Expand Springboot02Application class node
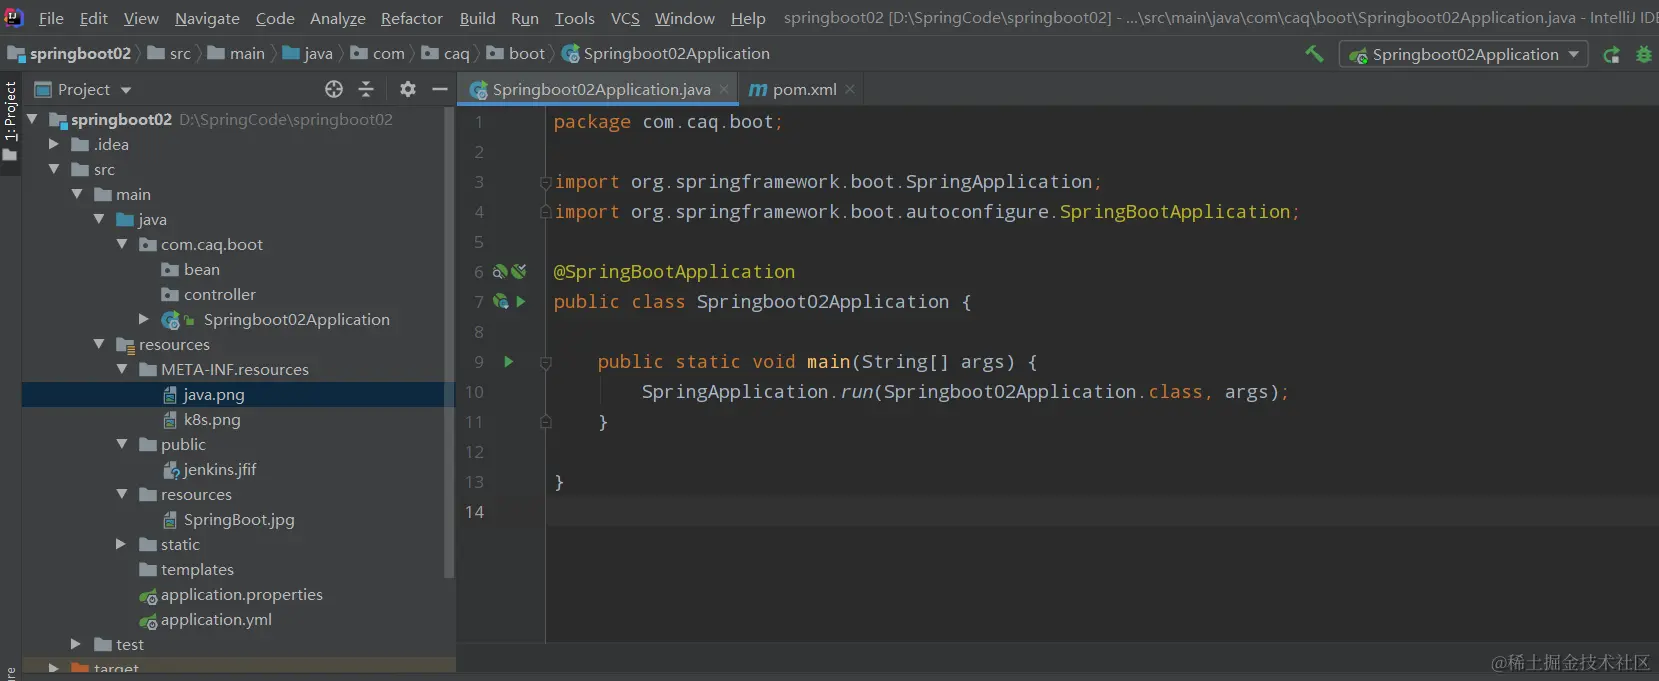The image size is (1659, 681). coord(144,319)
